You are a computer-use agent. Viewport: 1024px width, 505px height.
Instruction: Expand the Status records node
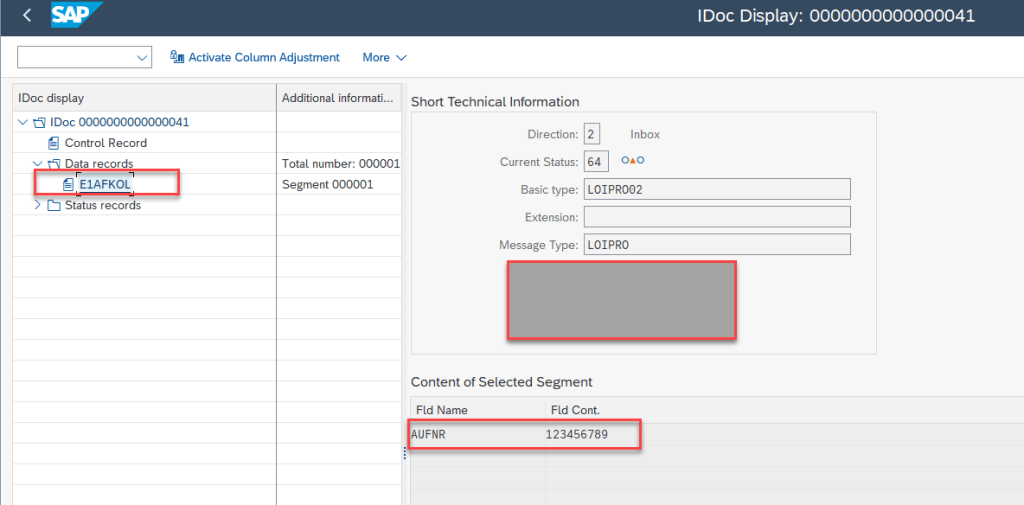(x=38, y=205)
